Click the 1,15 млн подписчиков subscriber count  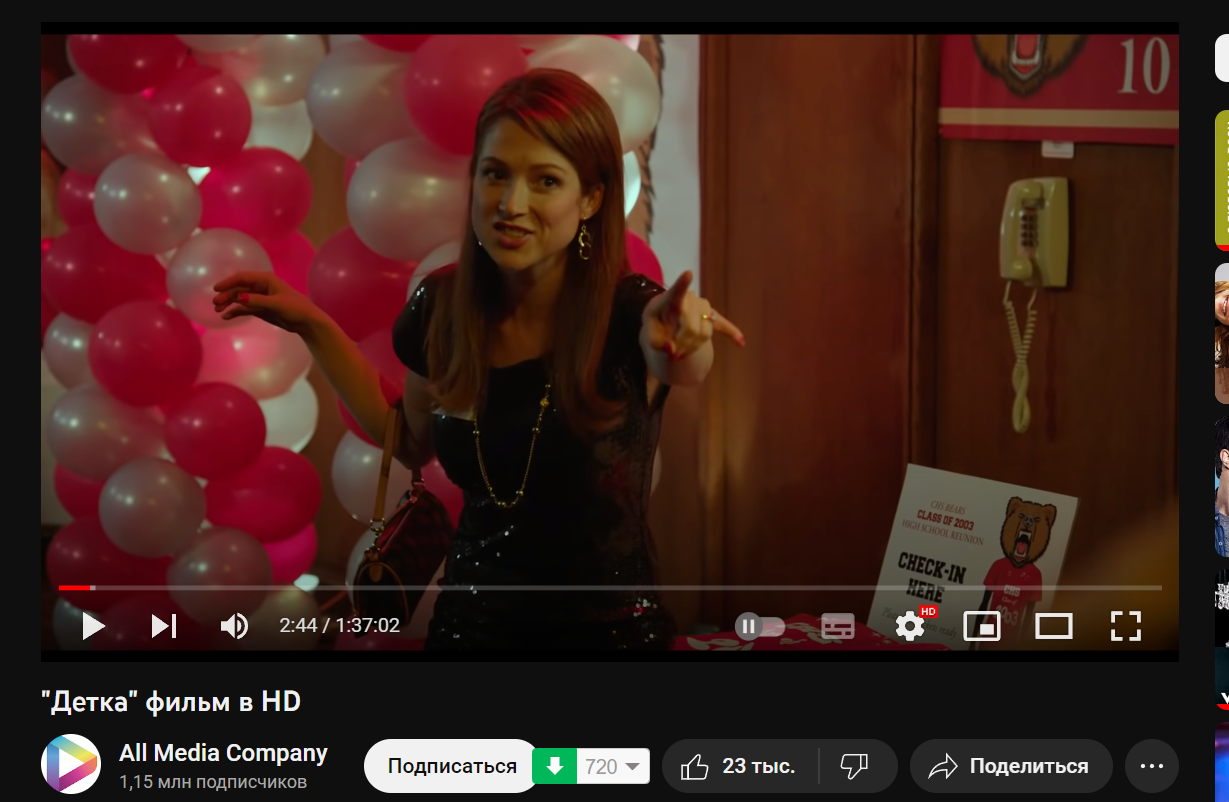tap(213, 782)
